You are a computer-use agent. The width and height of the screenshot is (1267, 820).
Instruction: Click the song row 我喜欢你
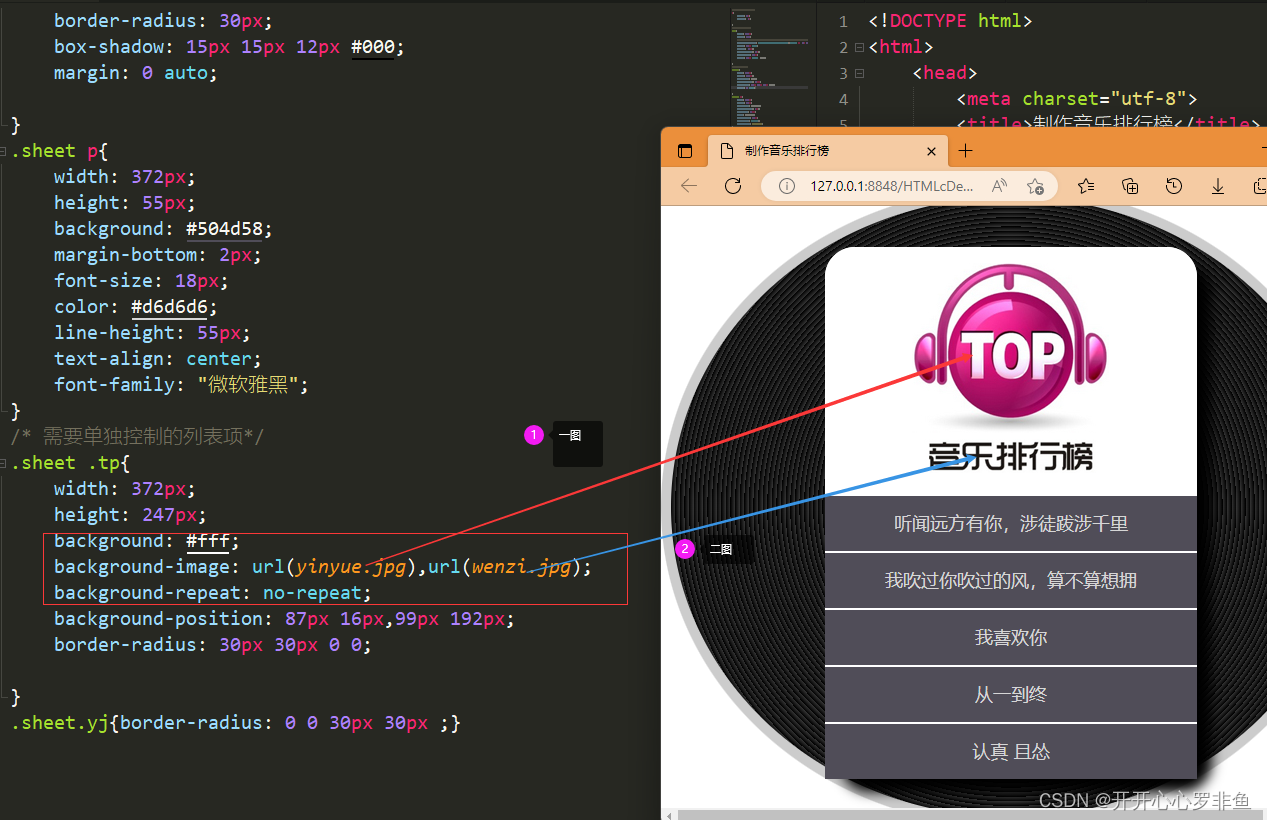(1011, 637)
